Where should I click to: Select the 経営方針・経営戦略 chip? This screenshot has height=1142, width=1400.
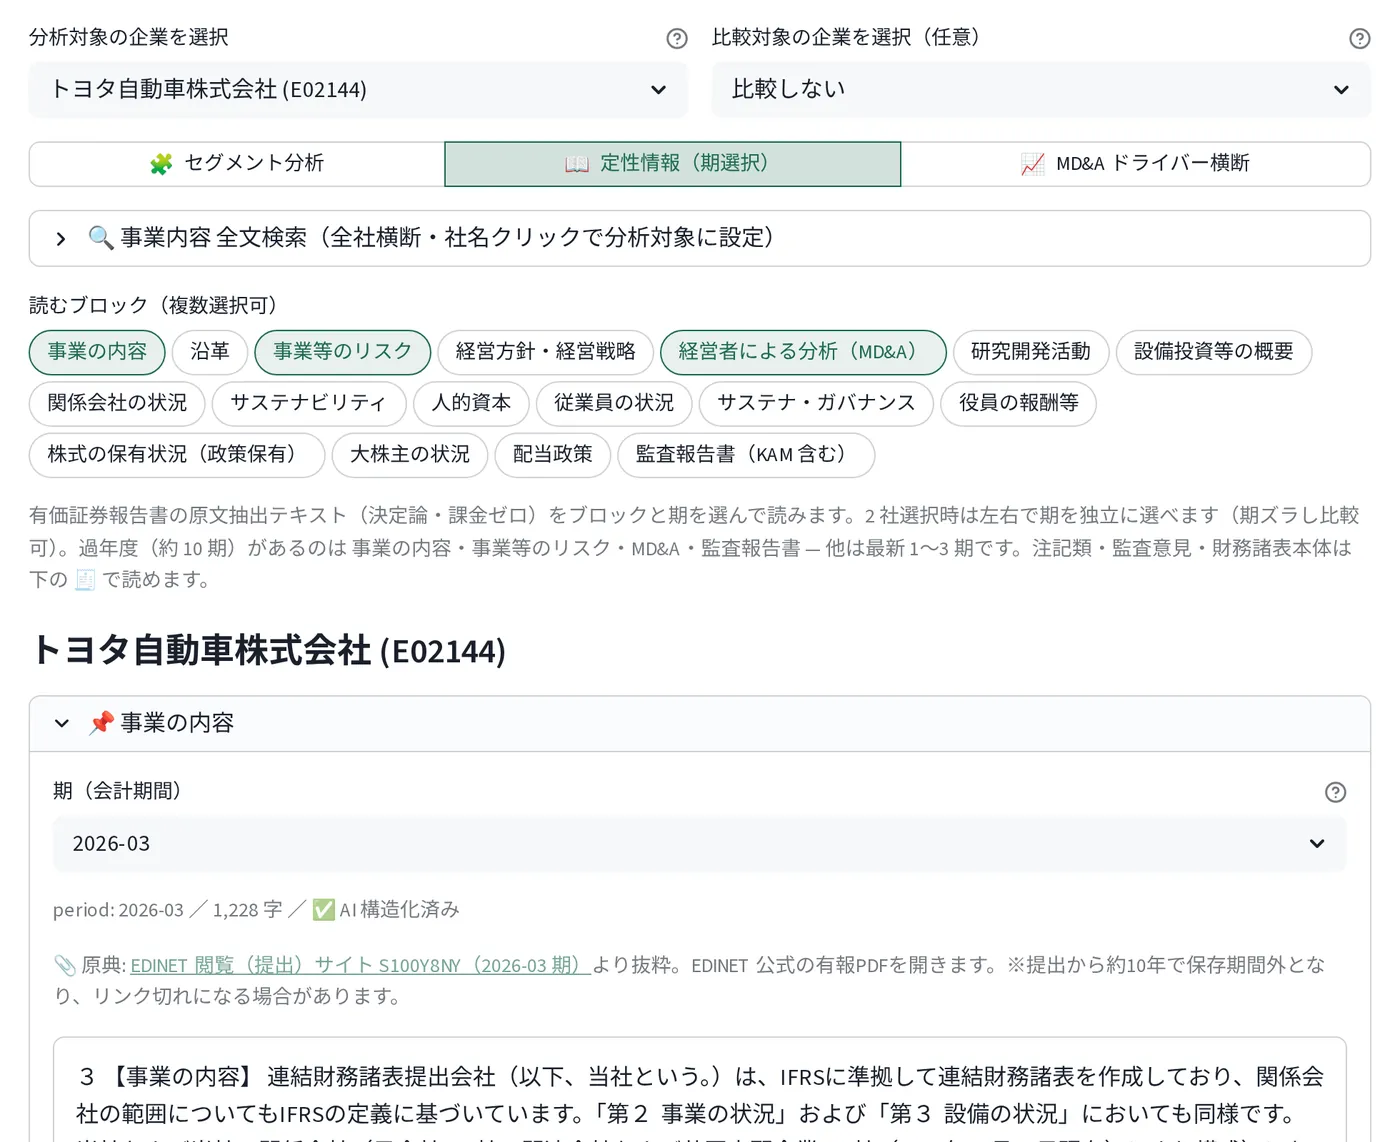[x=546, y=352]
